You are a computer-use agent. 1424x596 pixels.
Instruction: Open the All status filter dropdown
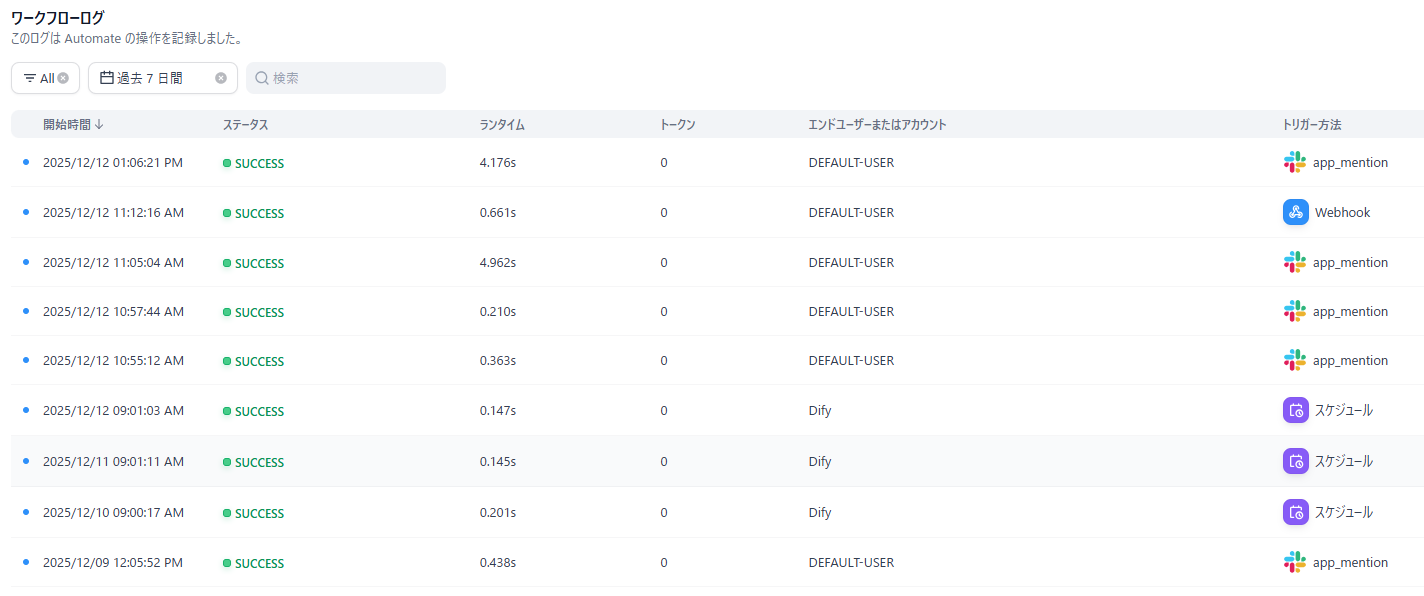(x=39, y=78)
